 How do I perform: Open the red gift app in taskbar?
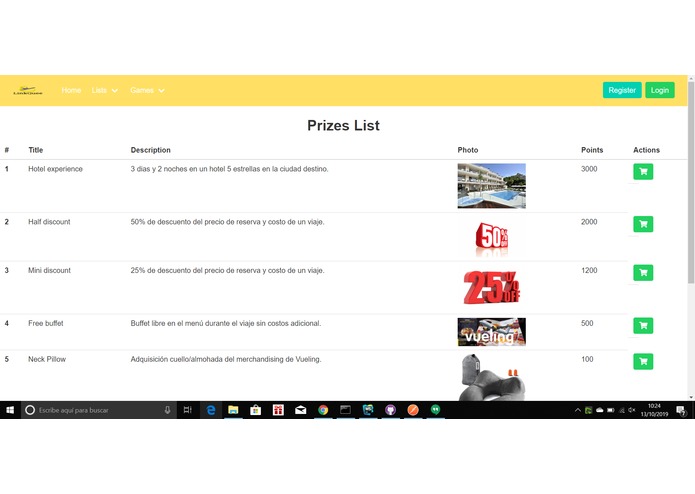[278, 410]
